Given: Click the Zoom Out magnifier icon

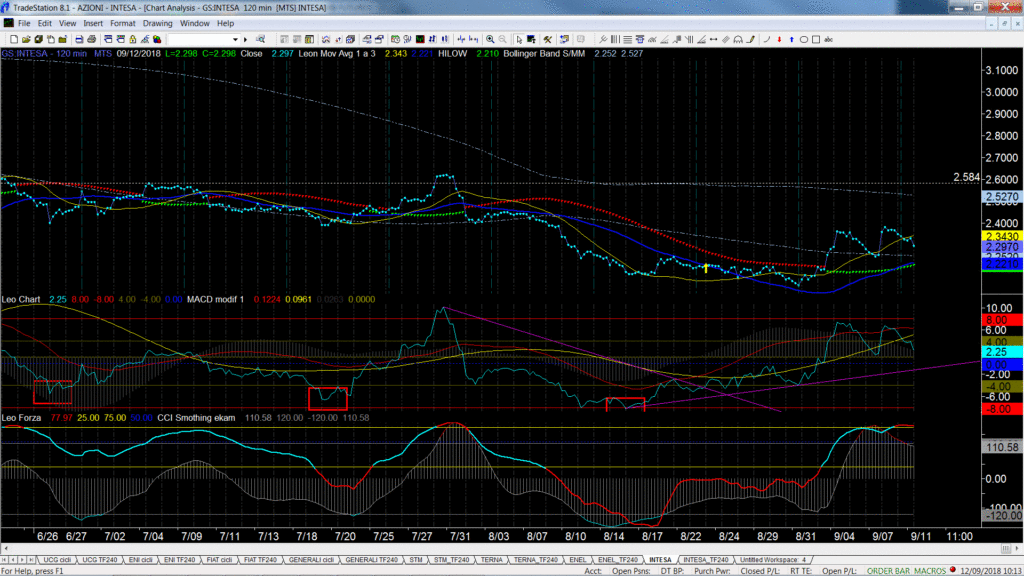Looking at the screenshot, I should click(502, 40).
